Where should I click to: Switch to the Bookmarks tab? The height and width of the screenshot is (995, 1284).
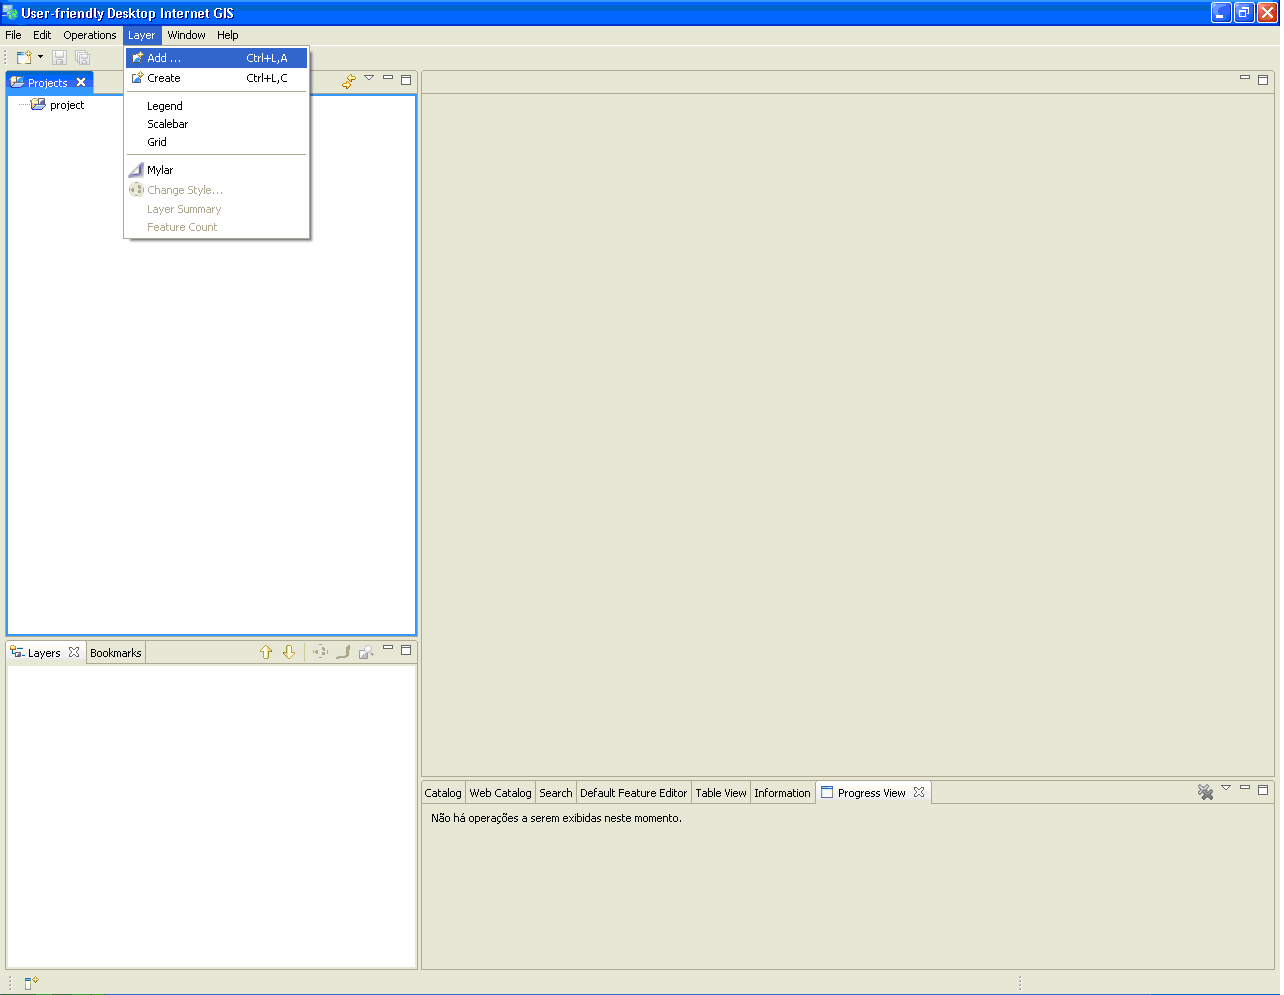point(116,653)
